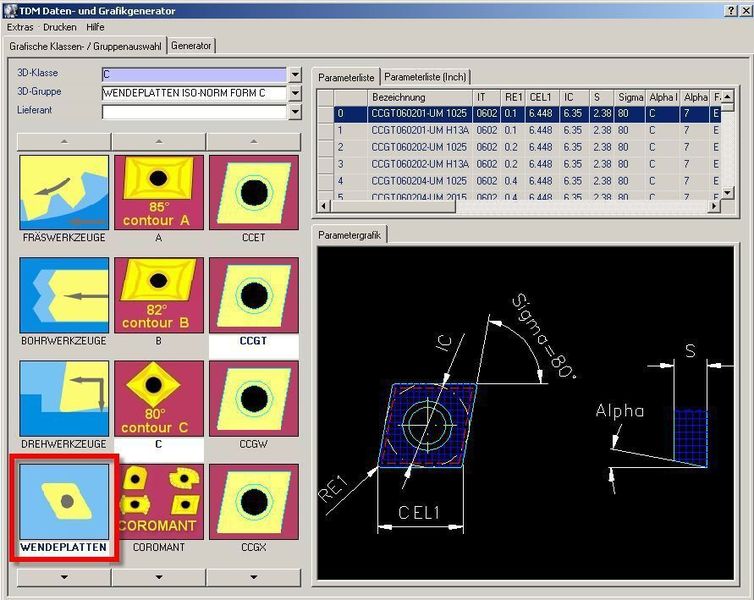Open the COROMANT supplier group icon
The image size is (754, 600).
[x=158, y=502]
